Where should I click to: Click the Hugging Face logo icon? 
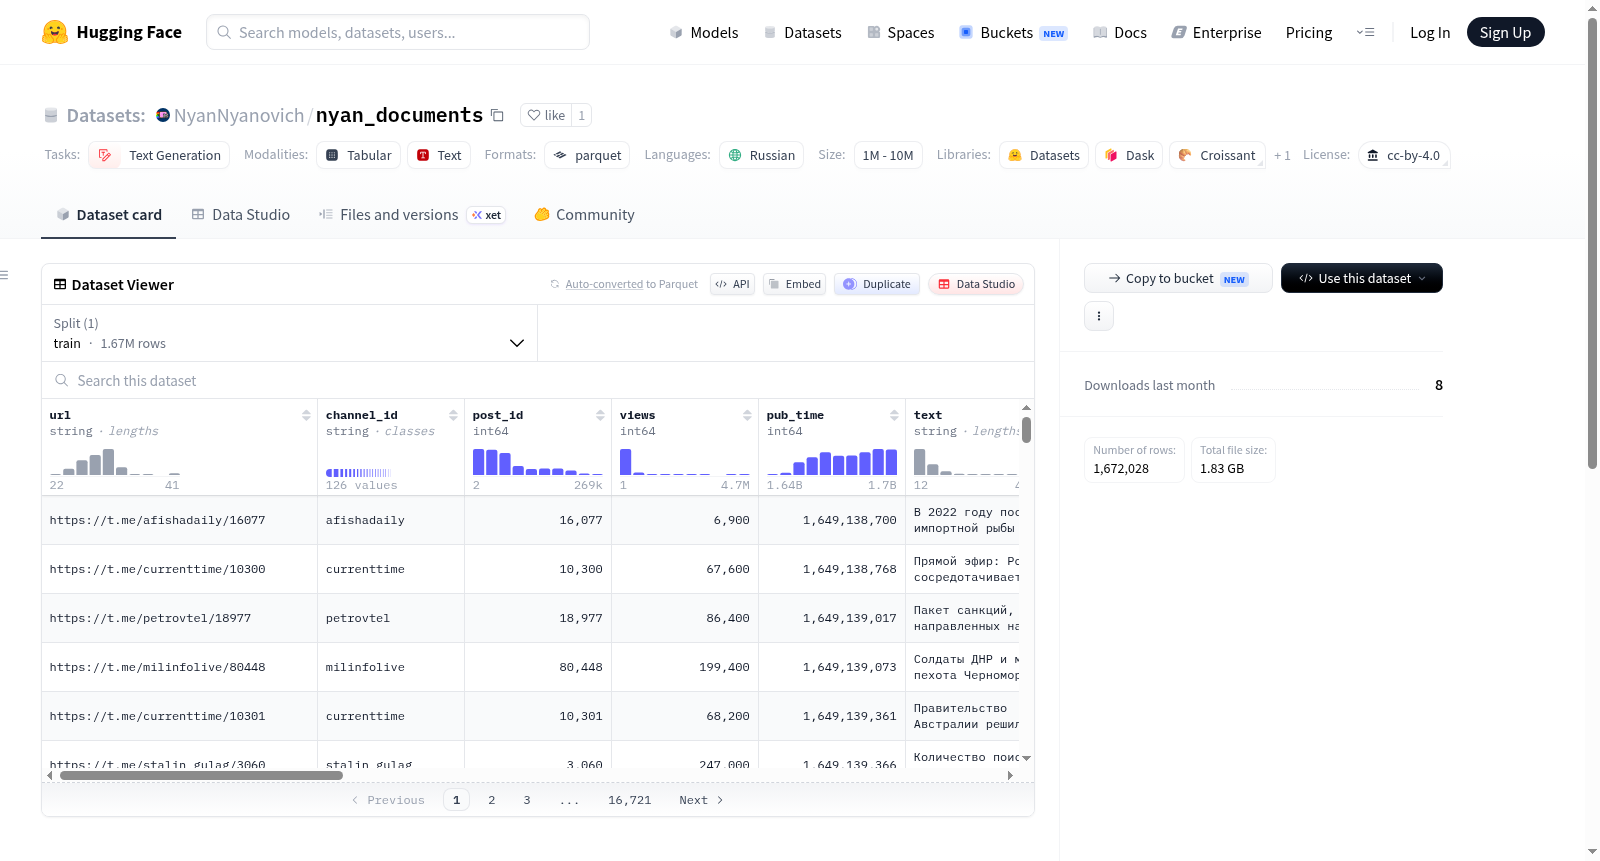pyautogui.click(x=55, y=32)
